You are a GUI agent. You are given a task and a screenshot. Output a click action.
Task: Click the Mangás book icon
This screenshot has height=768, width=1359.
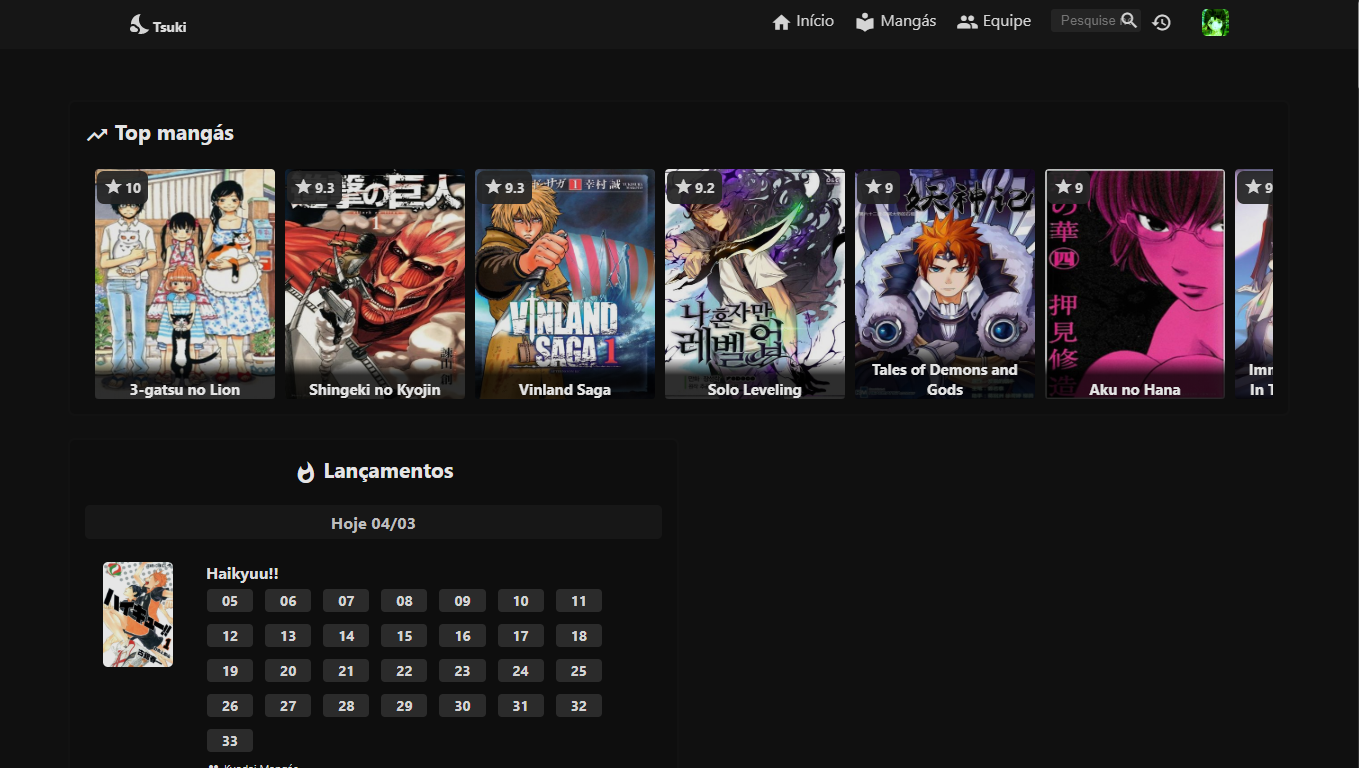865,22
